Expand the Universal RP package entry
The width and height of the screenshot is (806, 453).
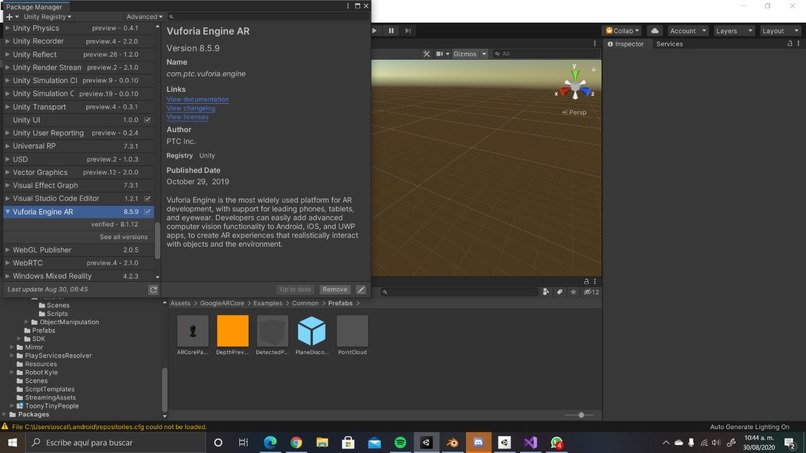[x=8, y=146]
